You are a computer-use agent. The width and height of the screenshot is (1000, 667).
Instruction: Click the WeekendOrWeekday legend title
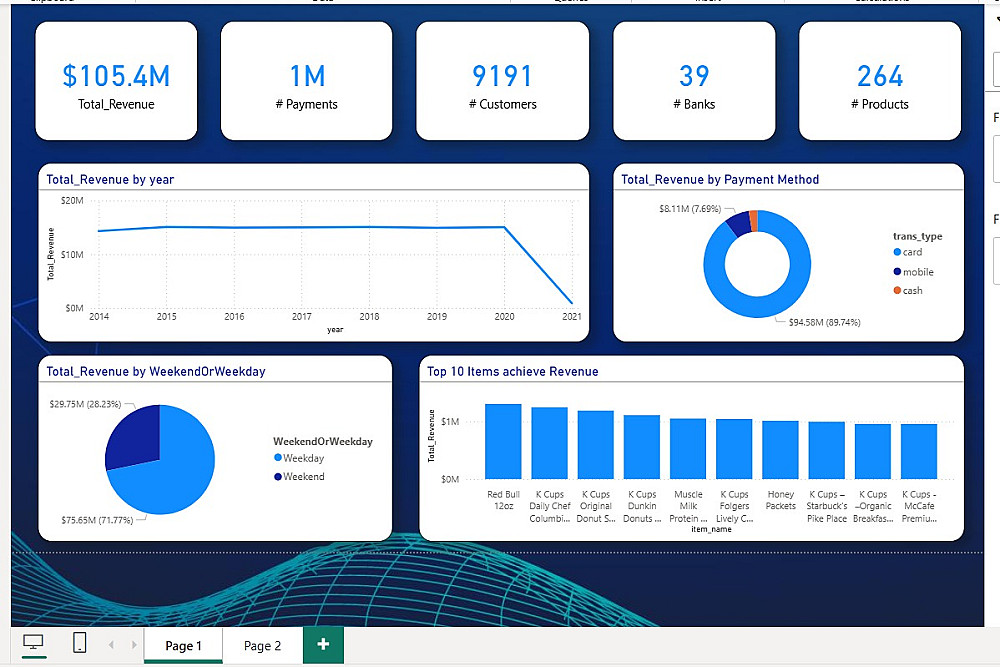tap(323, 441)
